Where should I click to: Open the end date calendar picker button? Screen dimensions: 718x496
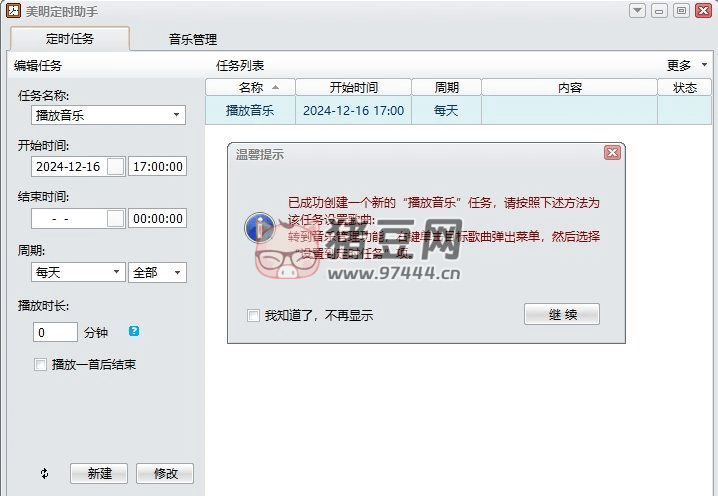coord(116,218)
